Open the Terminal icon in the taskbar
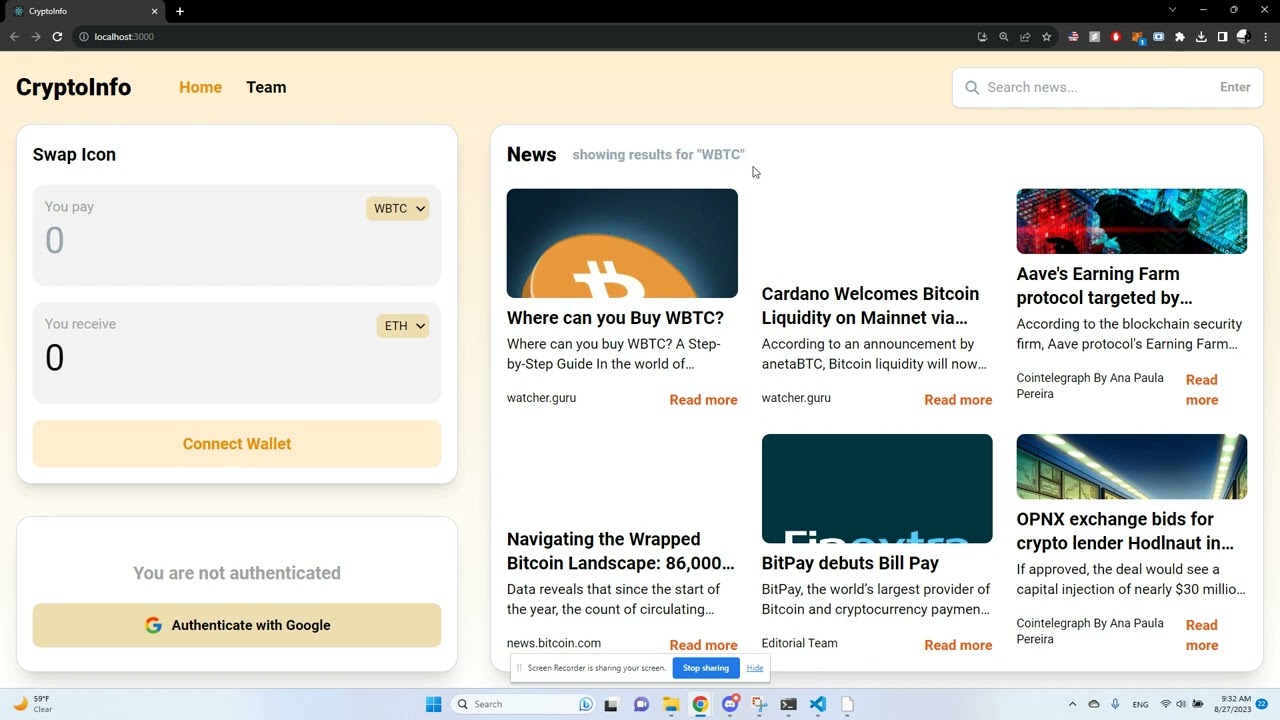The image size is (1280, 720). (789, 704)
